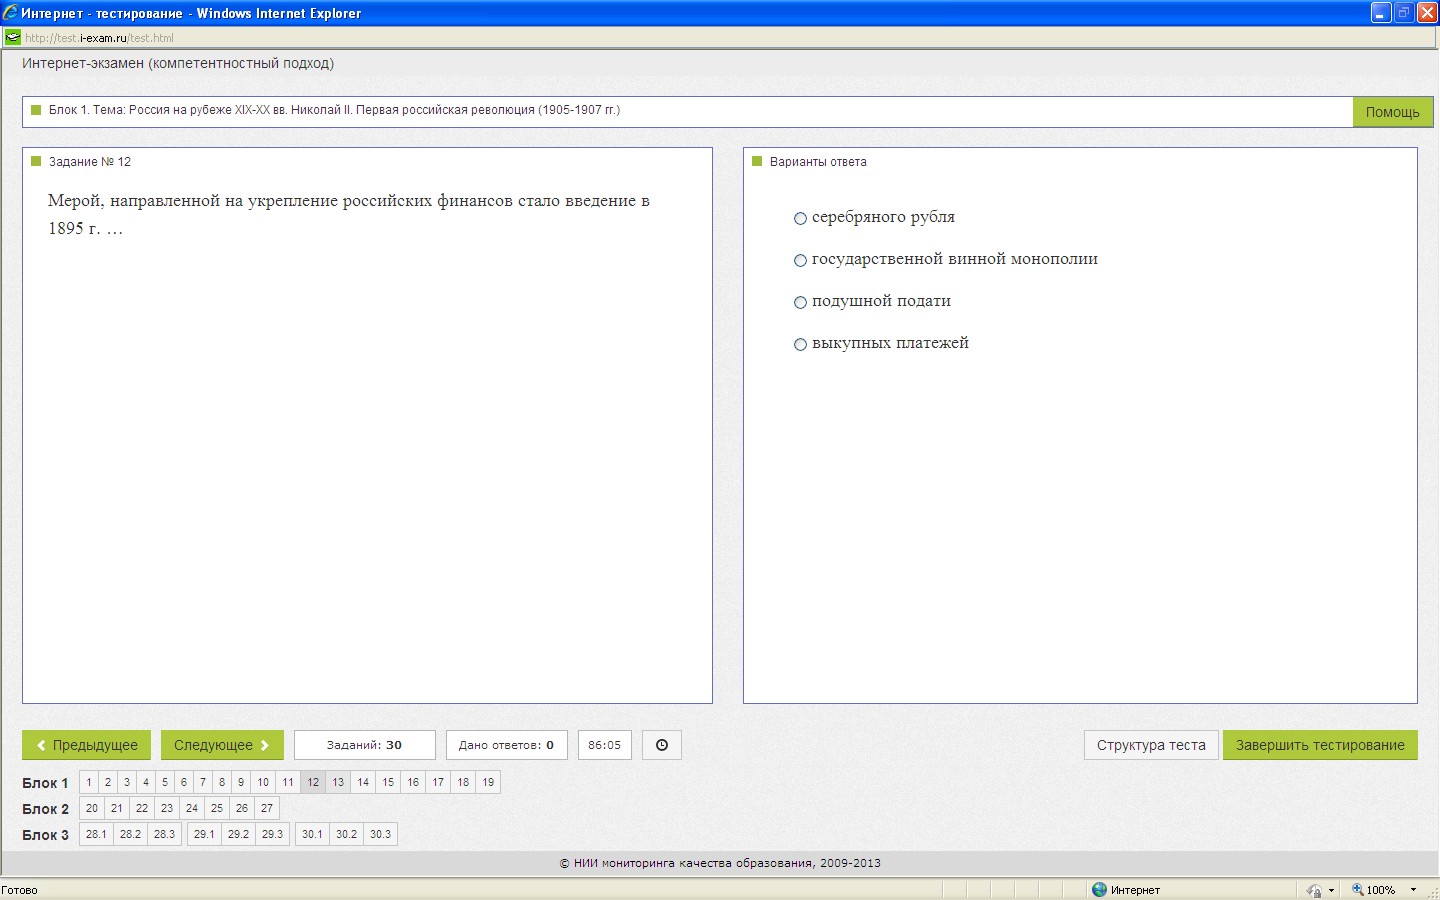Image resolution: width=1440 pixels, height=900 pixels.
Task: Jump to question 28.1 in Блок 3
Action: pyautogui.click(x=96, y=834)
